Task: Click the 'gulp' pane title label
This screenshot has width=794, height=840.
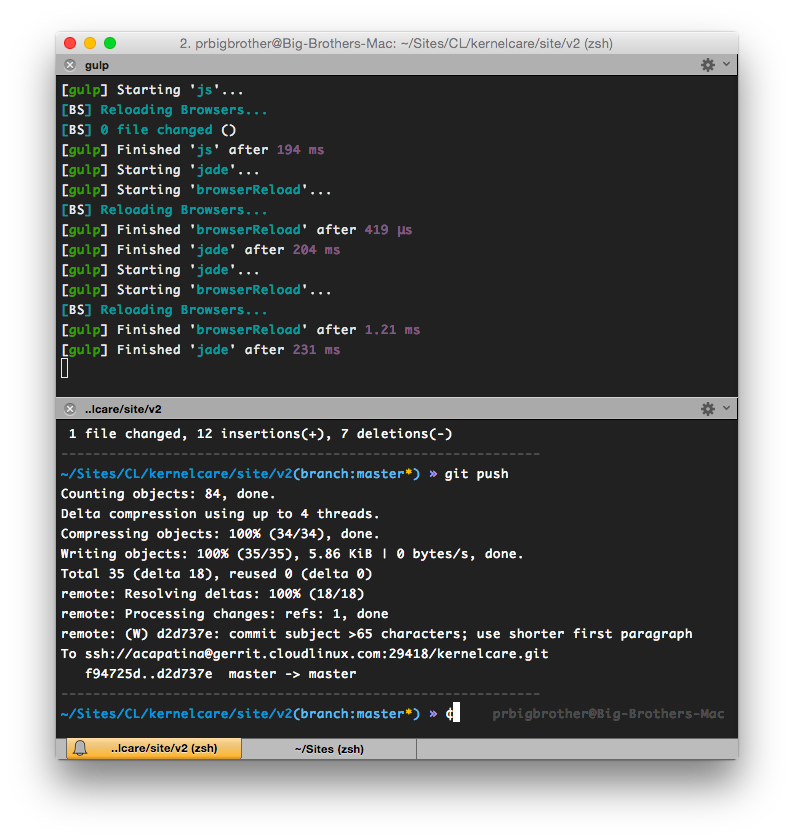Action: (97, 65)
